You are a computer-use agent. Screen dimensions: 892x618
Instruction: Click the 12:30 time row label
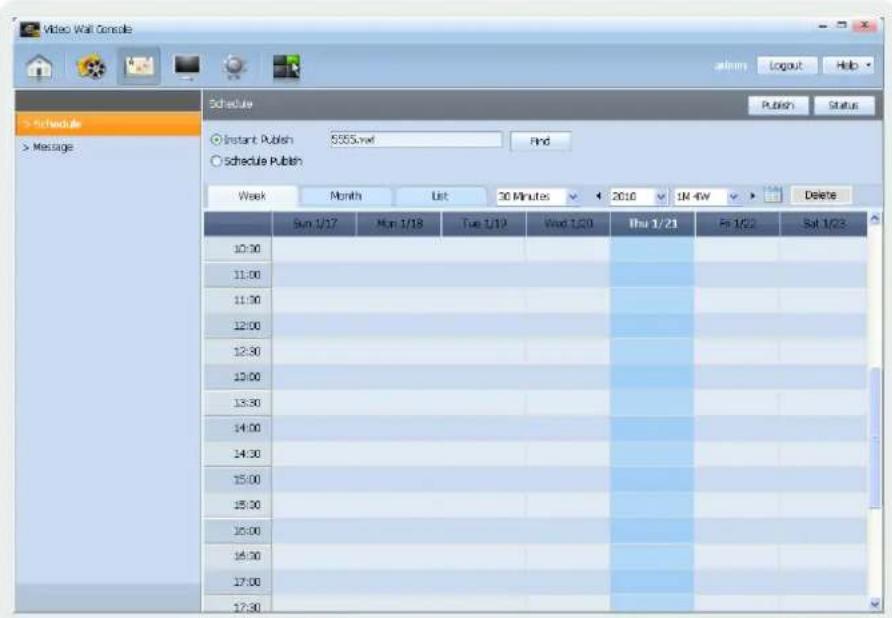pos(238,352)
